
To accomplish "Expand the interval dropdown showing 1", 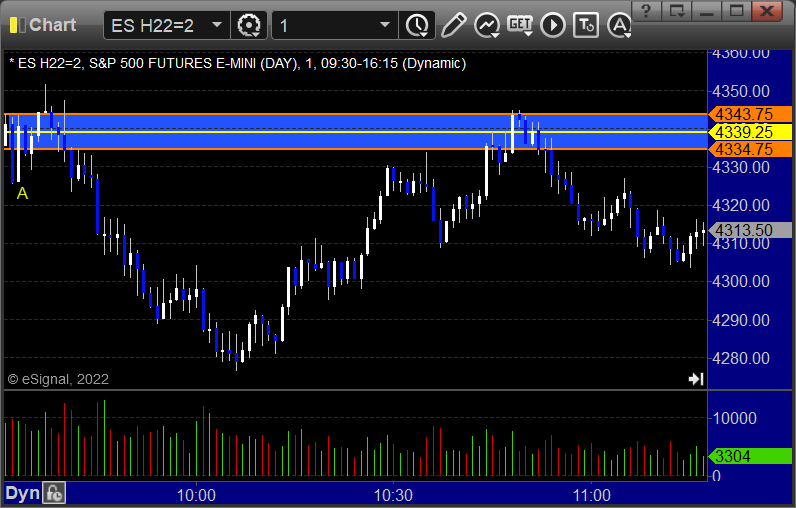I will tap(385, 24).
